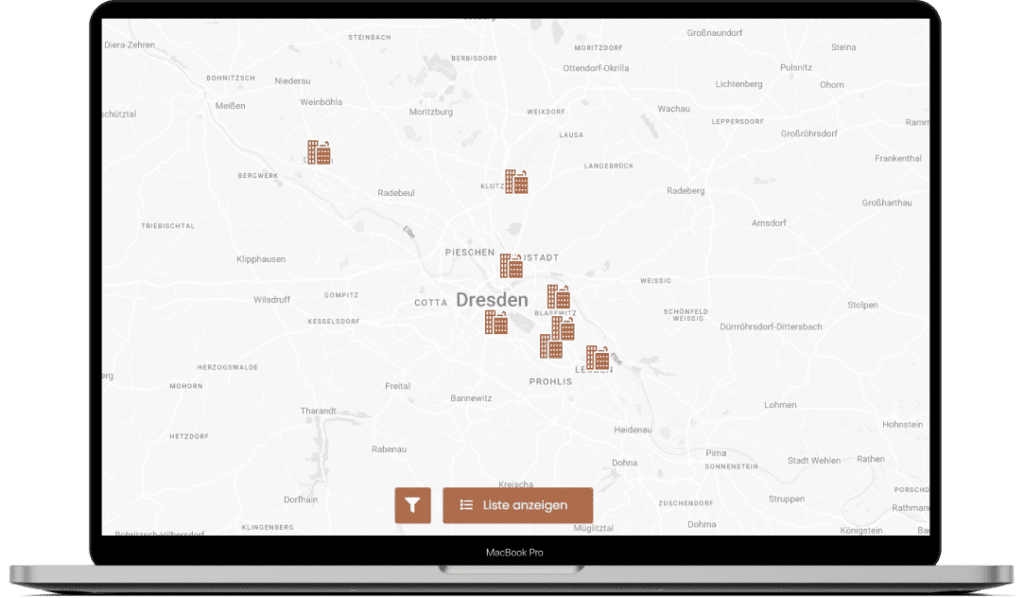Click the 'Liste anzeigen' button
This screenshot has height=598, width=1024.
517,506
